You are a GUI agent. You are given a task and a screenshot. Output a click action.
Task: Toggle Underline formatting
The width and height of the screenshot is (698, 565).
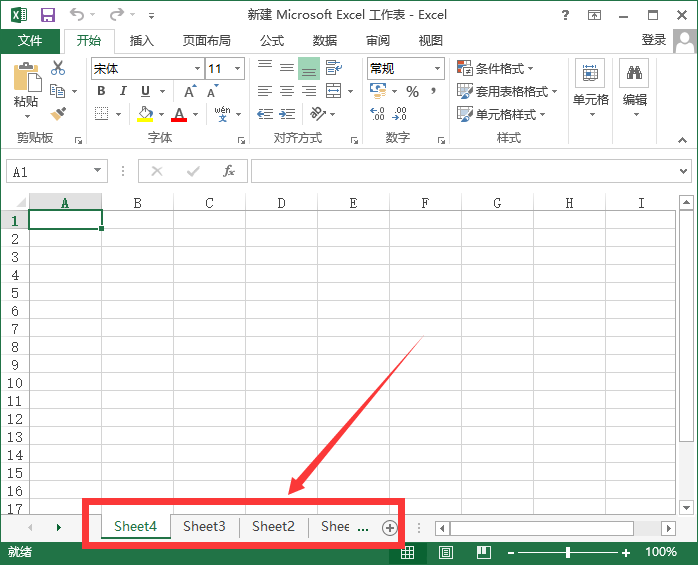[145, 91]
